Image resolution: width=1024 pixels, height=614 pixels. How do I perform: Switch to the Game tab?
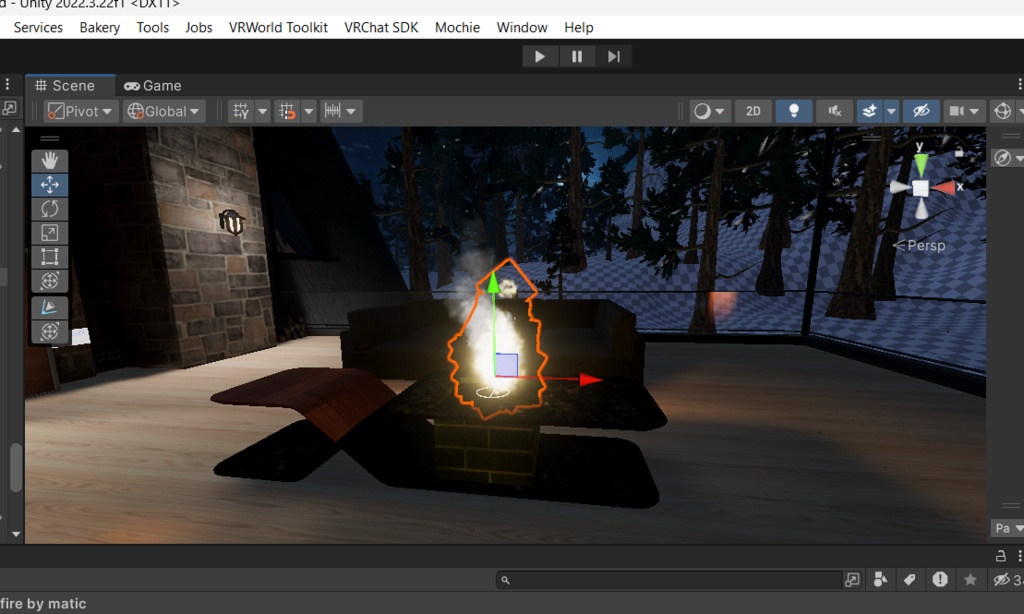152,85
